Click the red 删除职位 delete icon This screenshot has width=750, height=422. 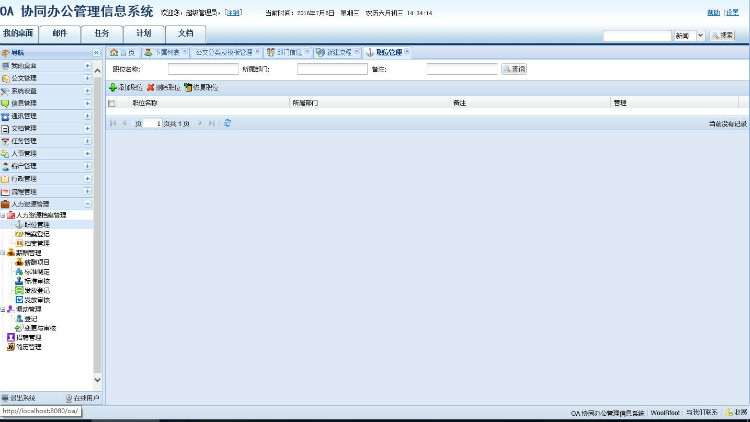click(x=150, y=88)
